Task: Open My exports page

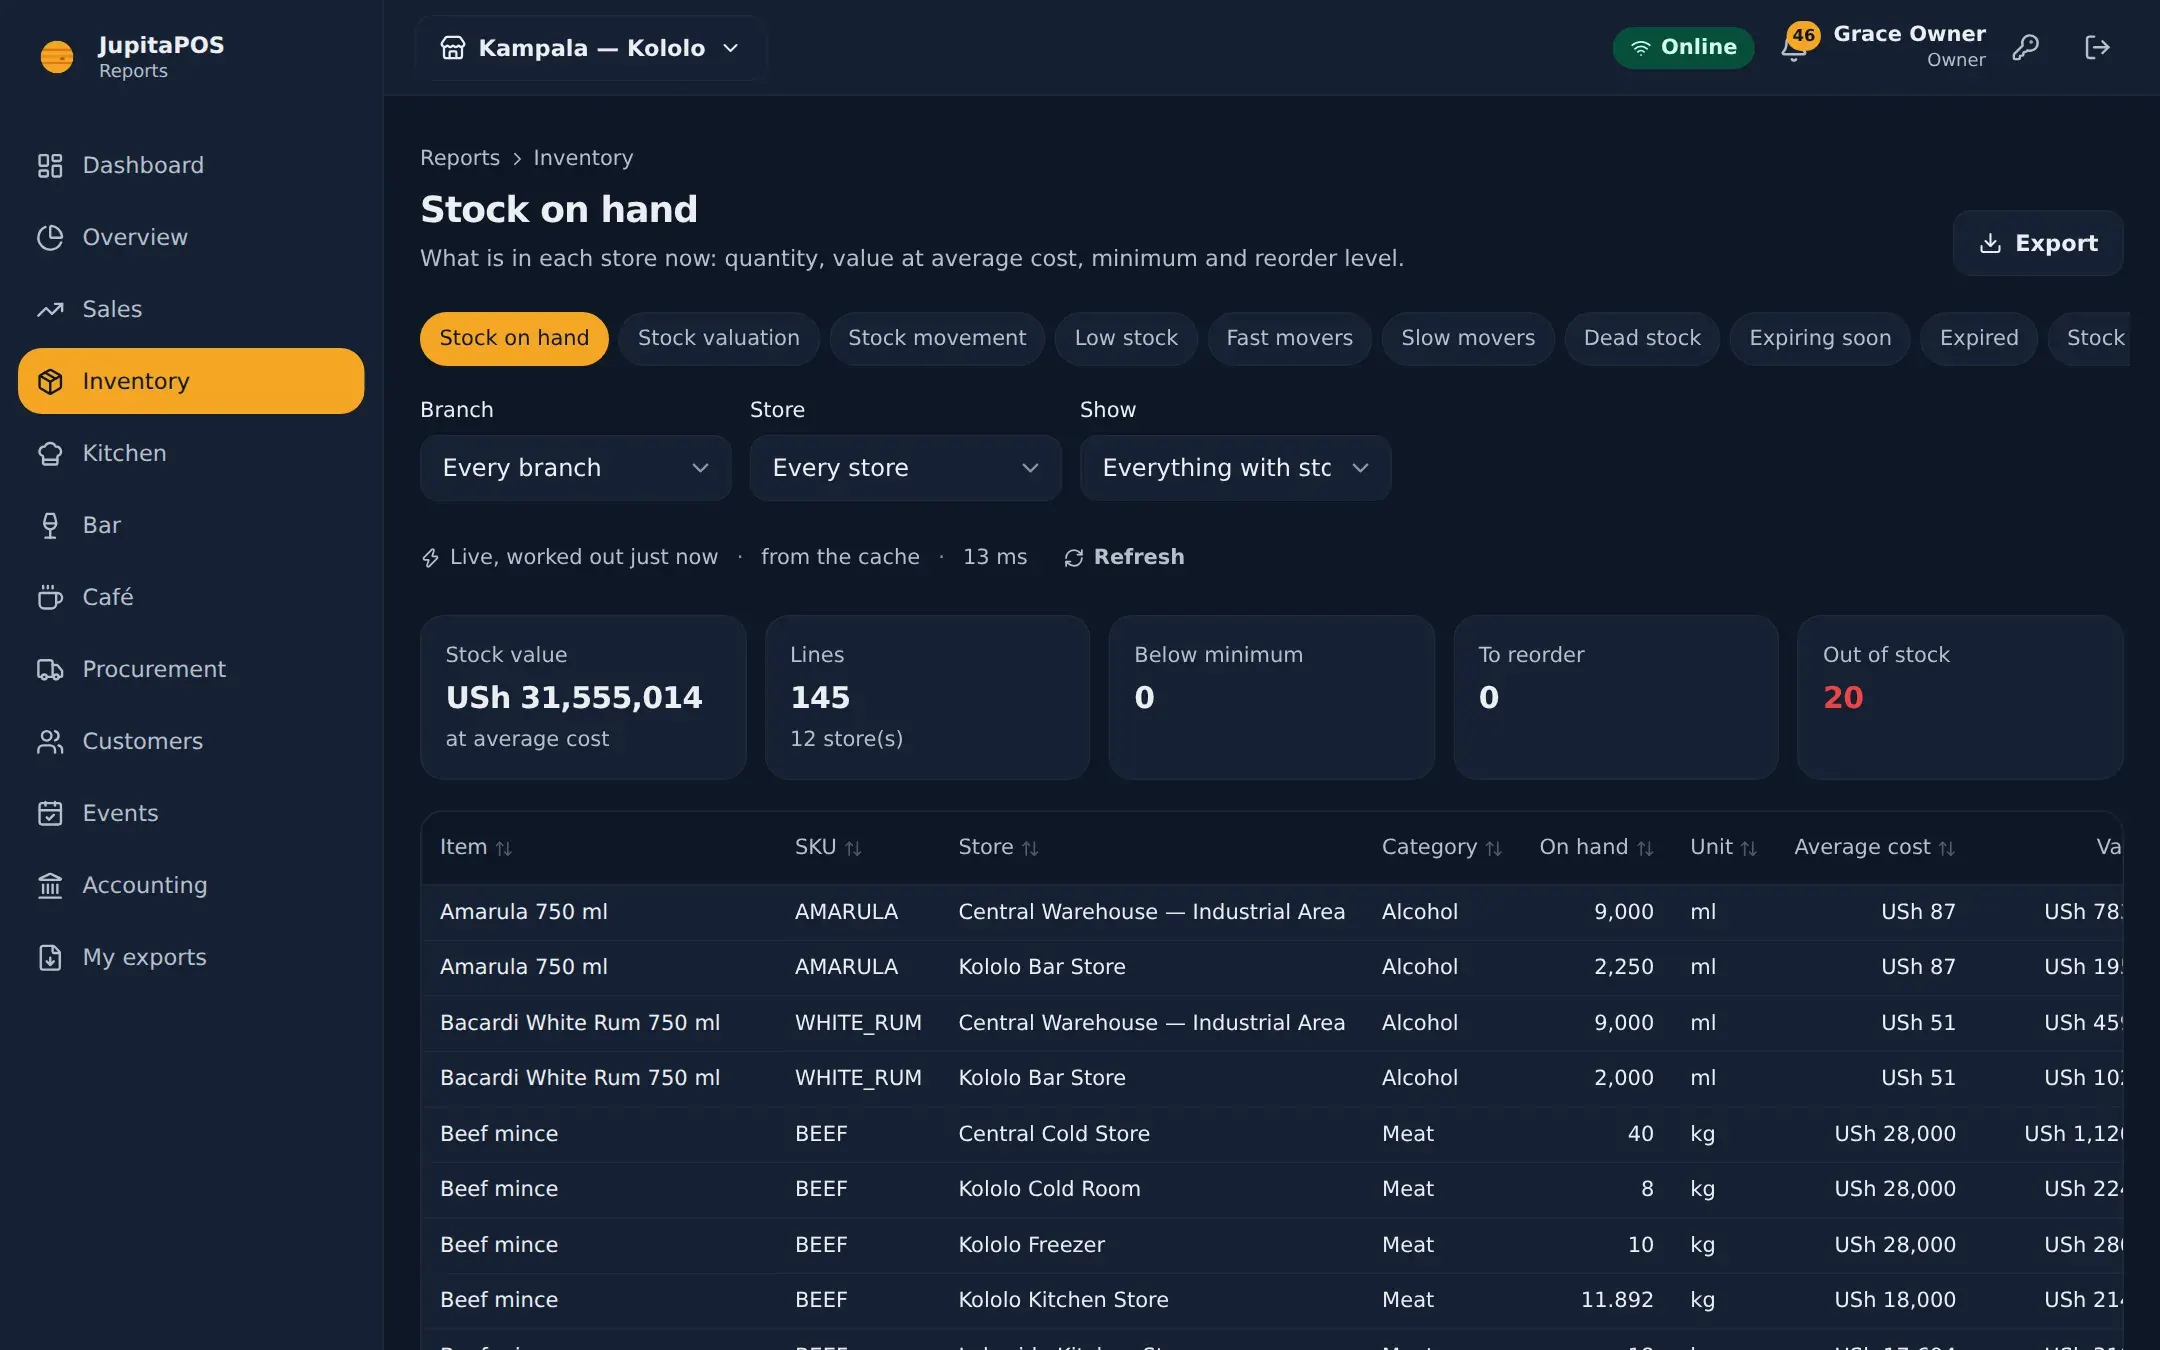Action: (x=191, y=957)
